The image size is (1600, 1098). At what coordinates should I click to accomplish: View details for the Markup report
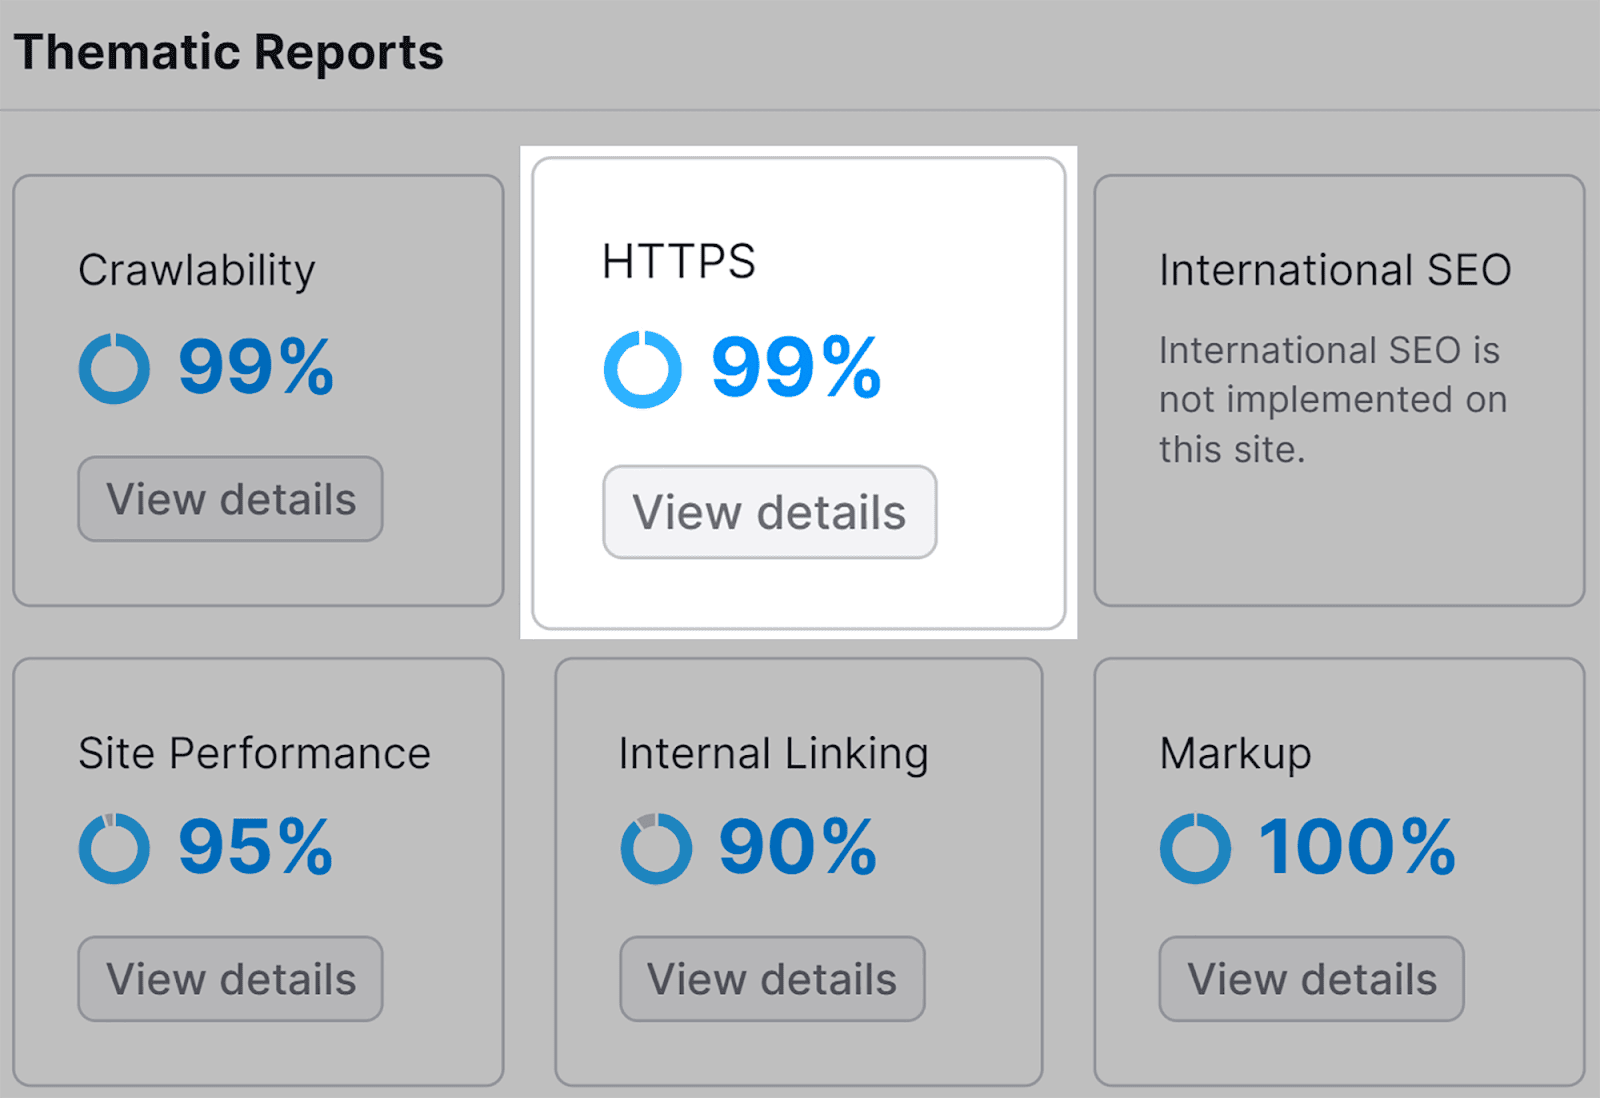point(1311,979)
